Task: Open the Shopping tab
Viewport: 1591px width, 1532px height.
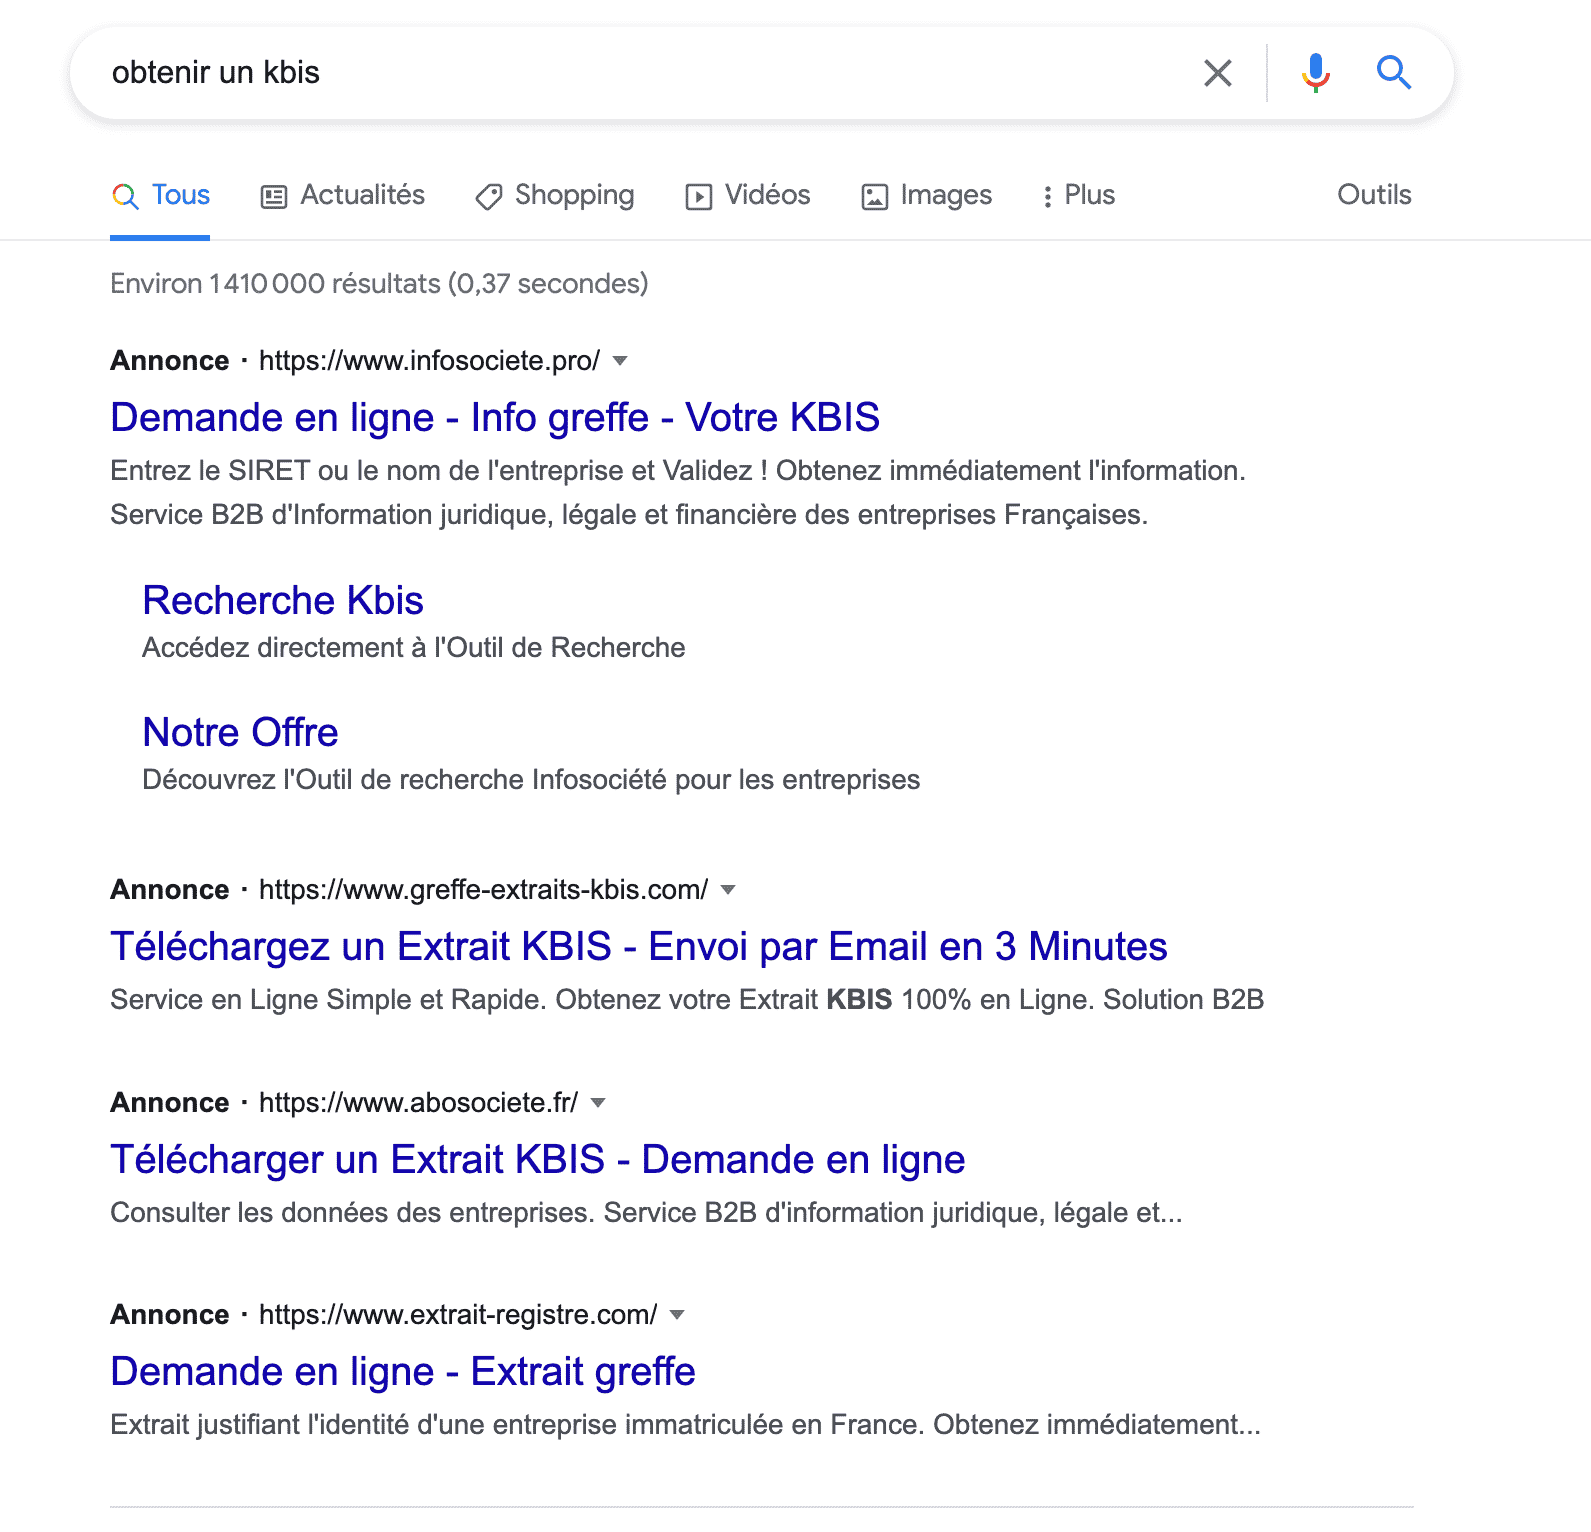Action: (555, 195)
